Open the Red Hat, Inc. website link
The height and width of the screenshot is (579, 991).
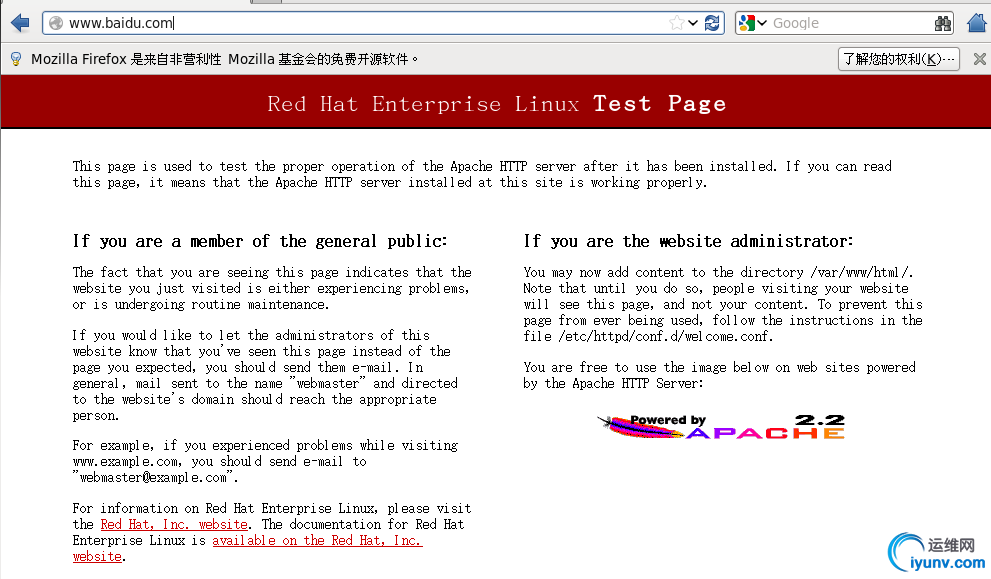tap(174, 524)
